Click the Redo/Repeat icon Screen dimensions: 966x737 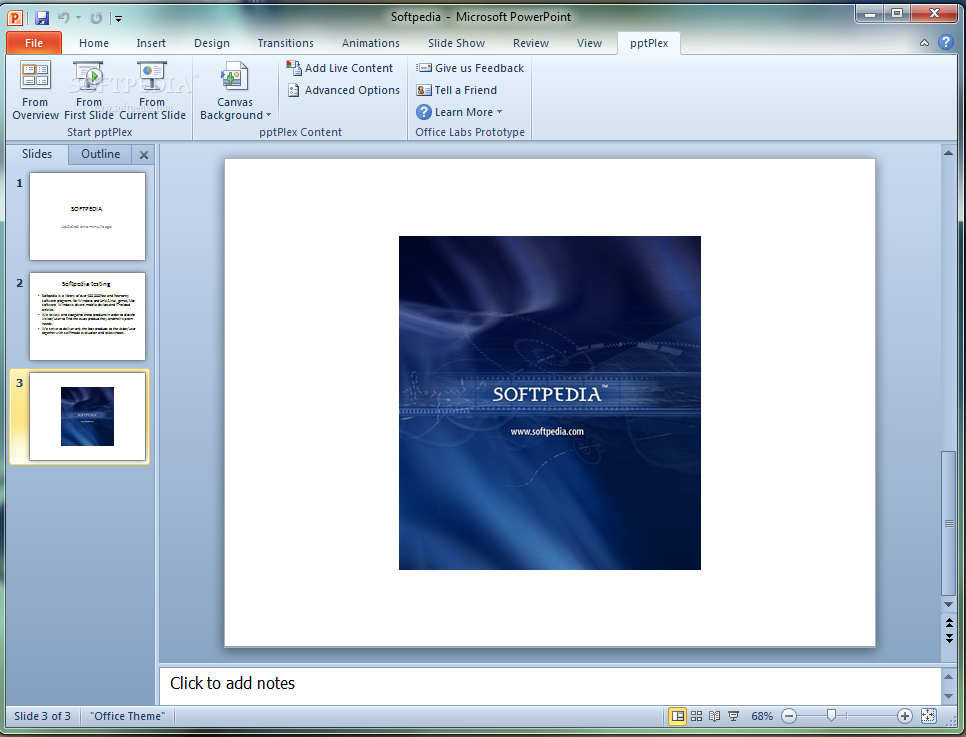pyautogui.click(x=95, y=18)
